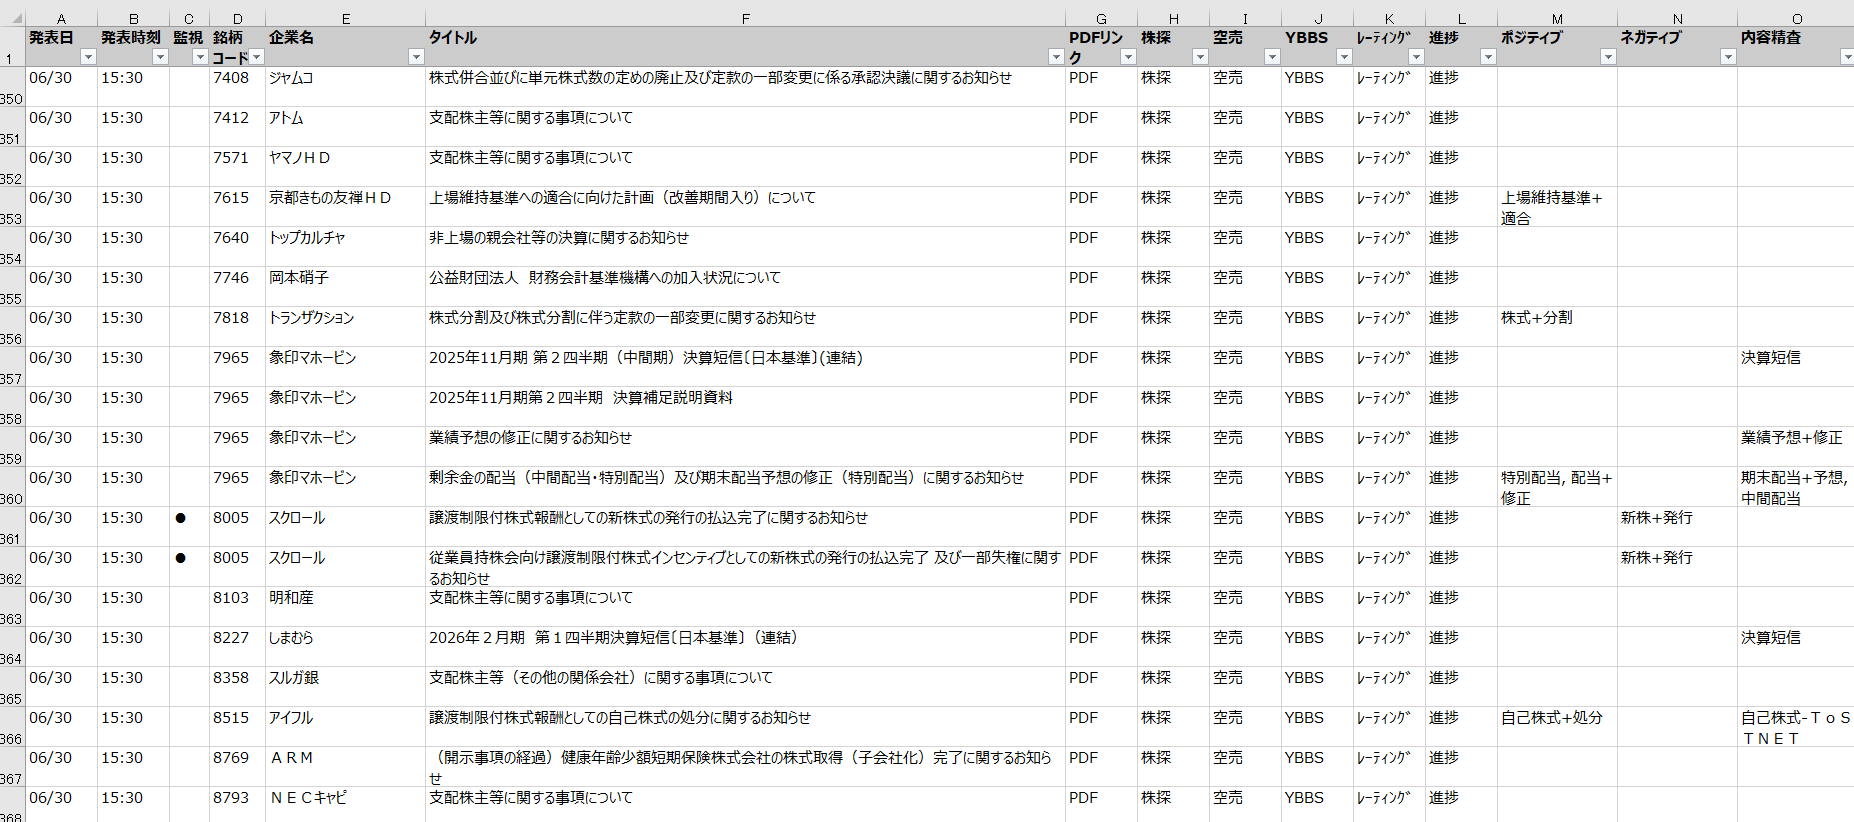The width and height of the screenshot is (1854, 822).
Task: Select the スルガ銀 company cell
Action: 345,687
